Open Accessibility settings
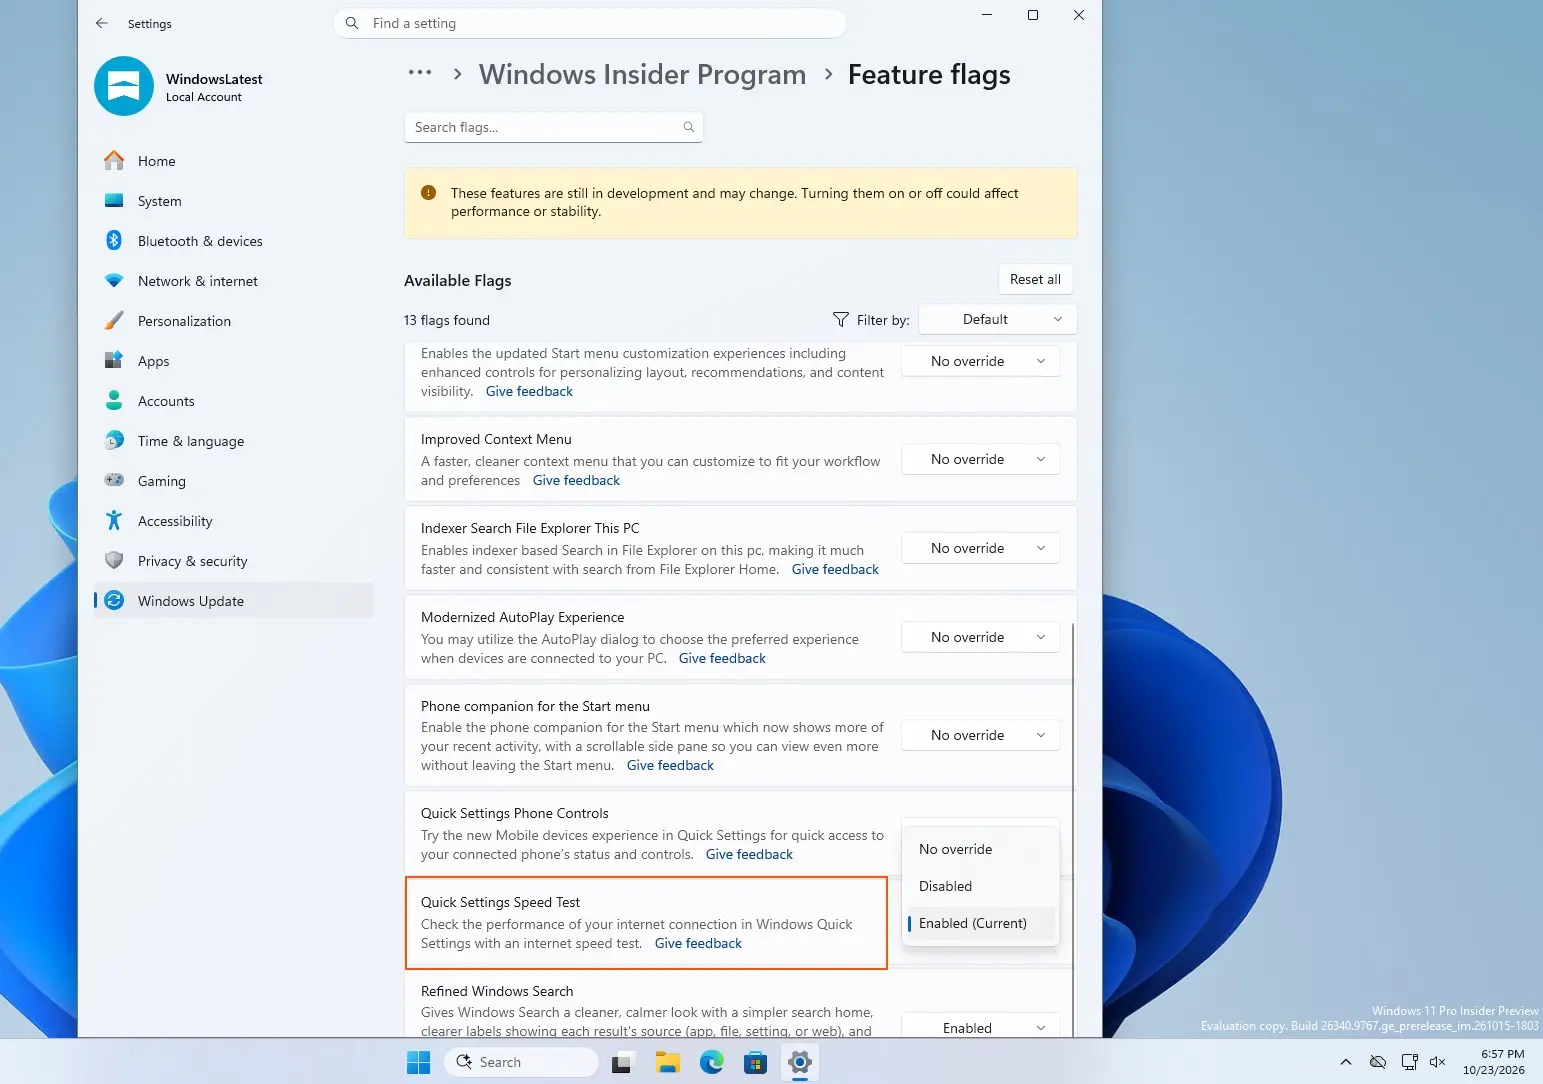 pos(234,521)
